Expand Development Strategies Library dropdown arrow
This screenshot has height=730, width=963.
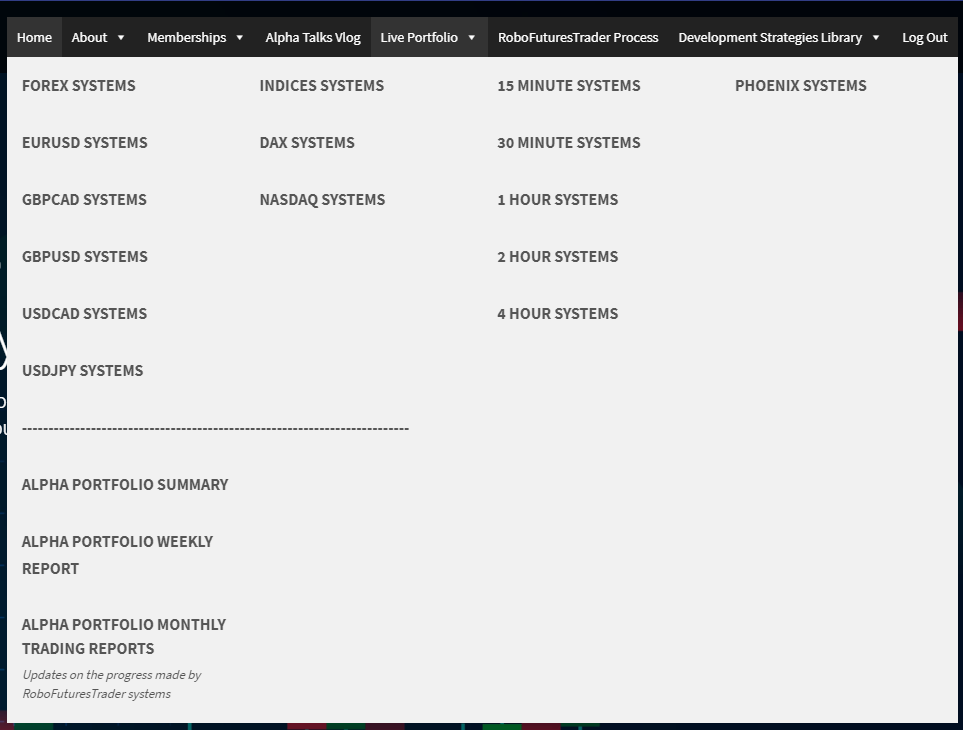[x=876, y=37]
